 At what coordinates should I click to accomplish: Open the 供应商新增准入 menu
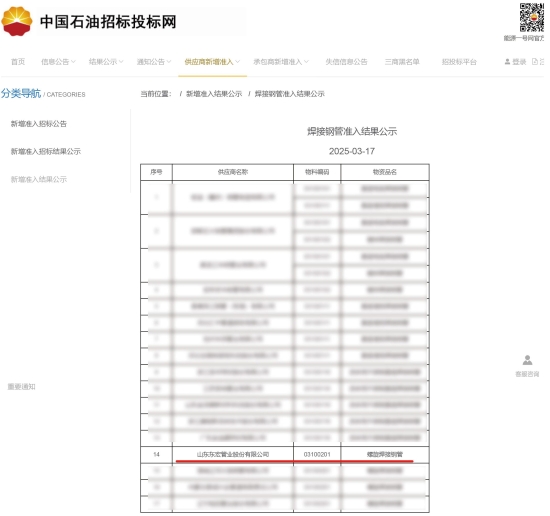[212, 62]
